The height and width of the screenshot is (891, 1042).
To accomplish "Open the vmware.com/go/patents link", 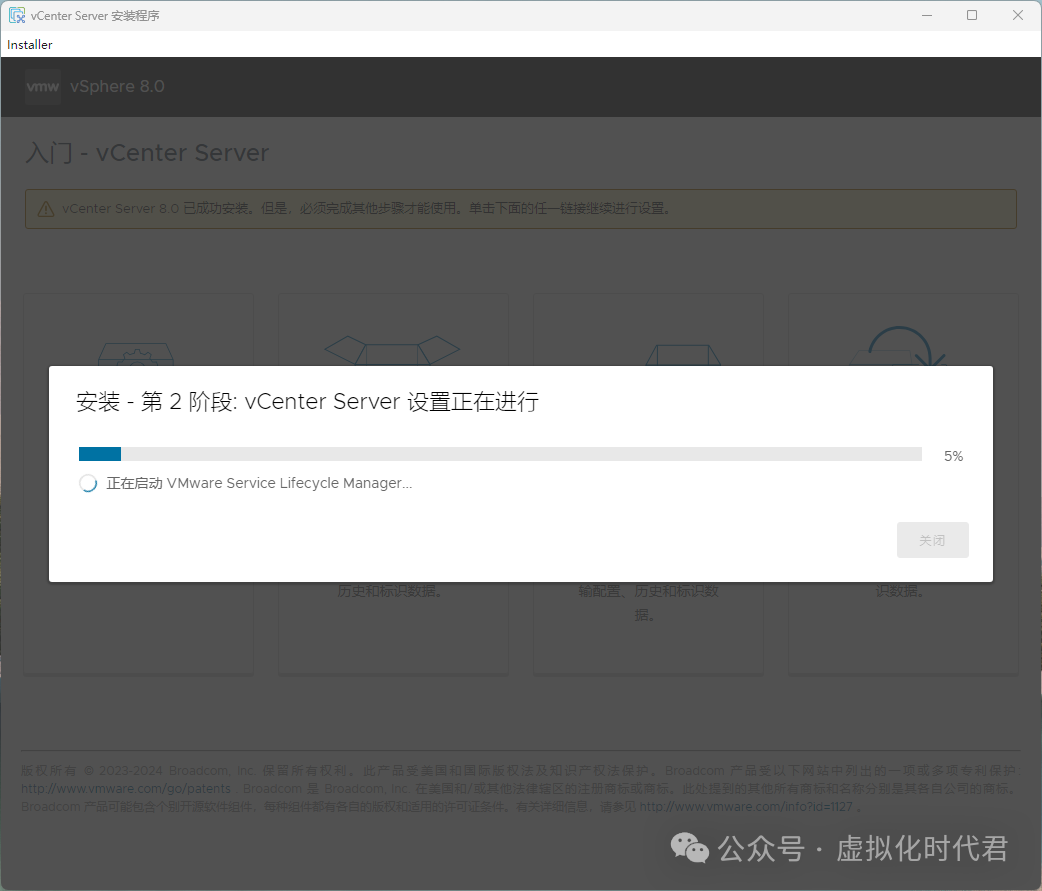I will 126,789.
